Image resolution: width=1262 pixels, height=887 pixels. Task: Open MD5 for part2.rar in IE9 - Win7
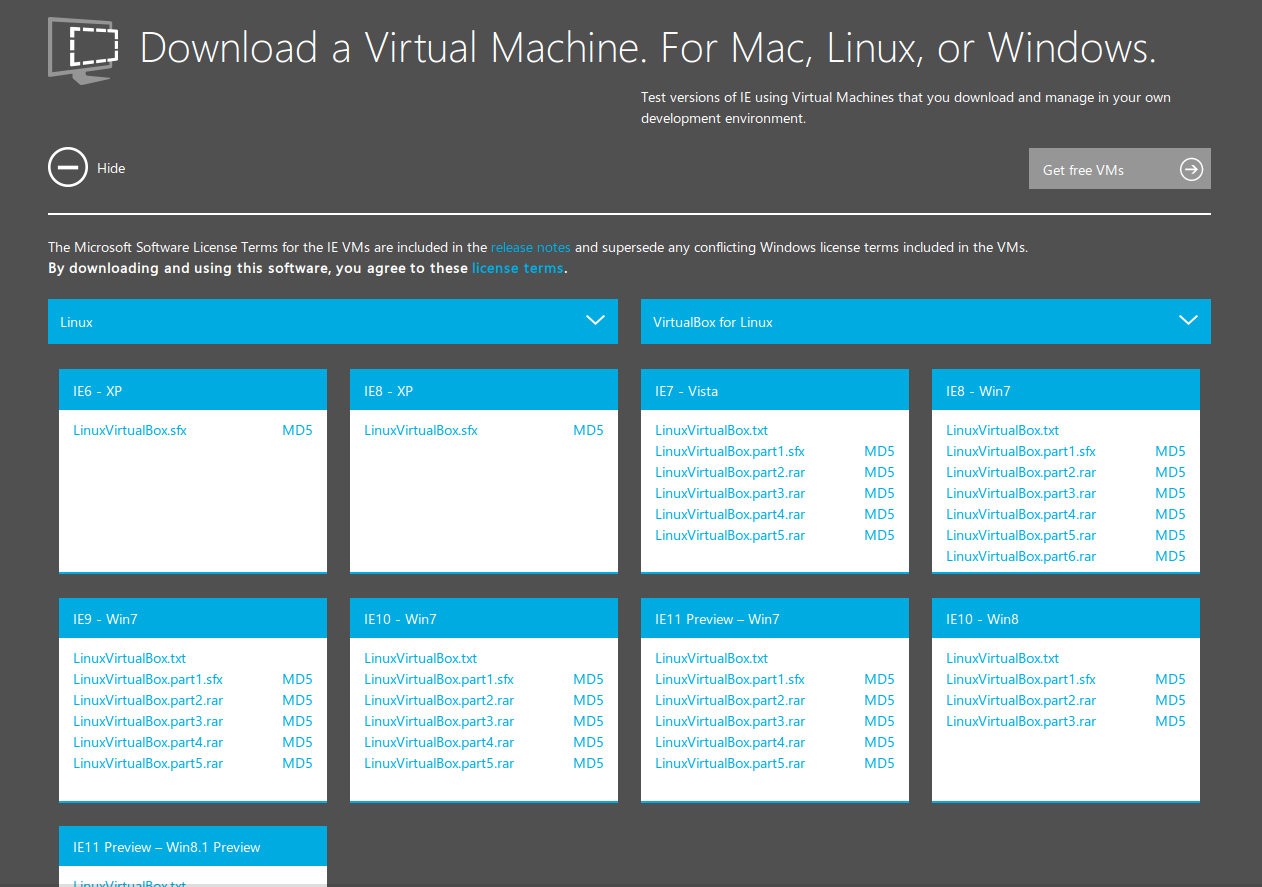coord(297,700)
